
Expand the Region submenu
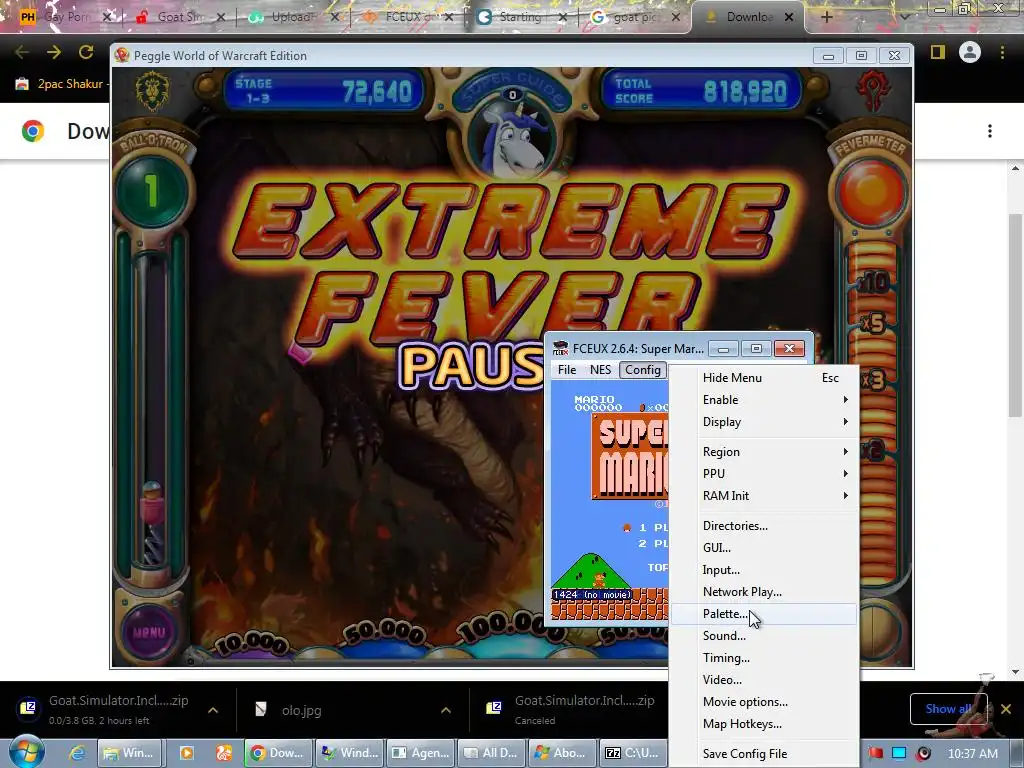point(764,451)
